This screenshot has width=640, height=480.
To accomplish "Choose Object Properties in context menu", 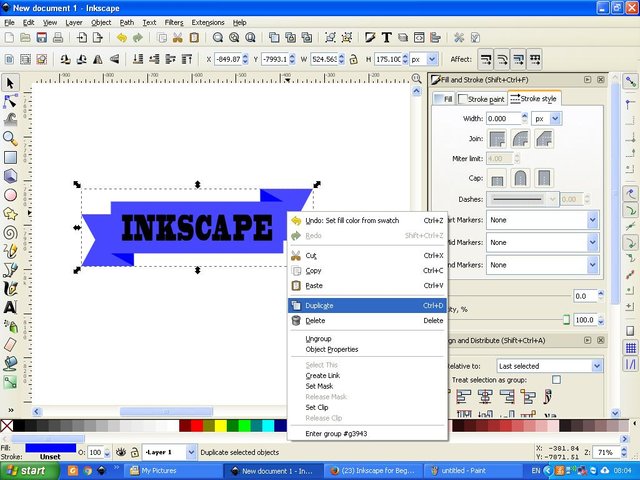I will tap(367, 349).
